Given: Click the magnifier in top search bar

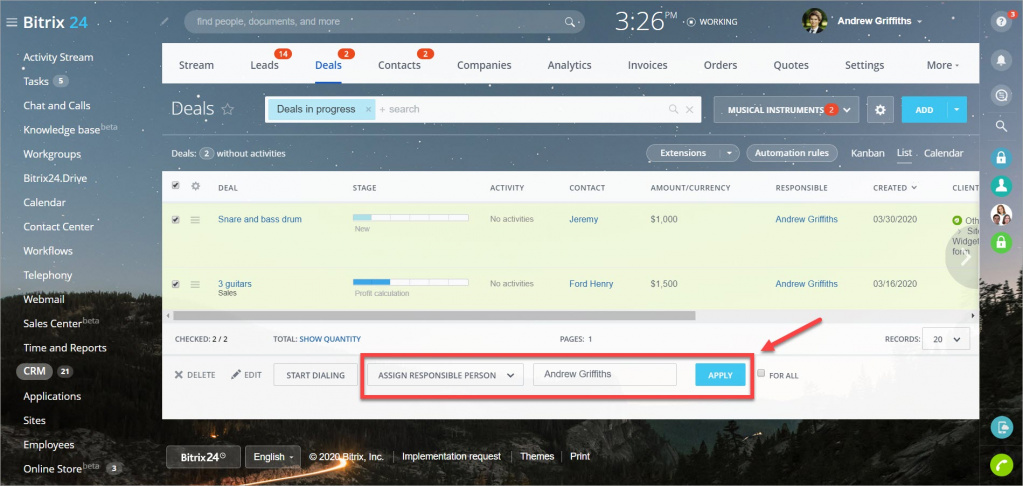Looking at the screenshot, I should coord(570,22).
